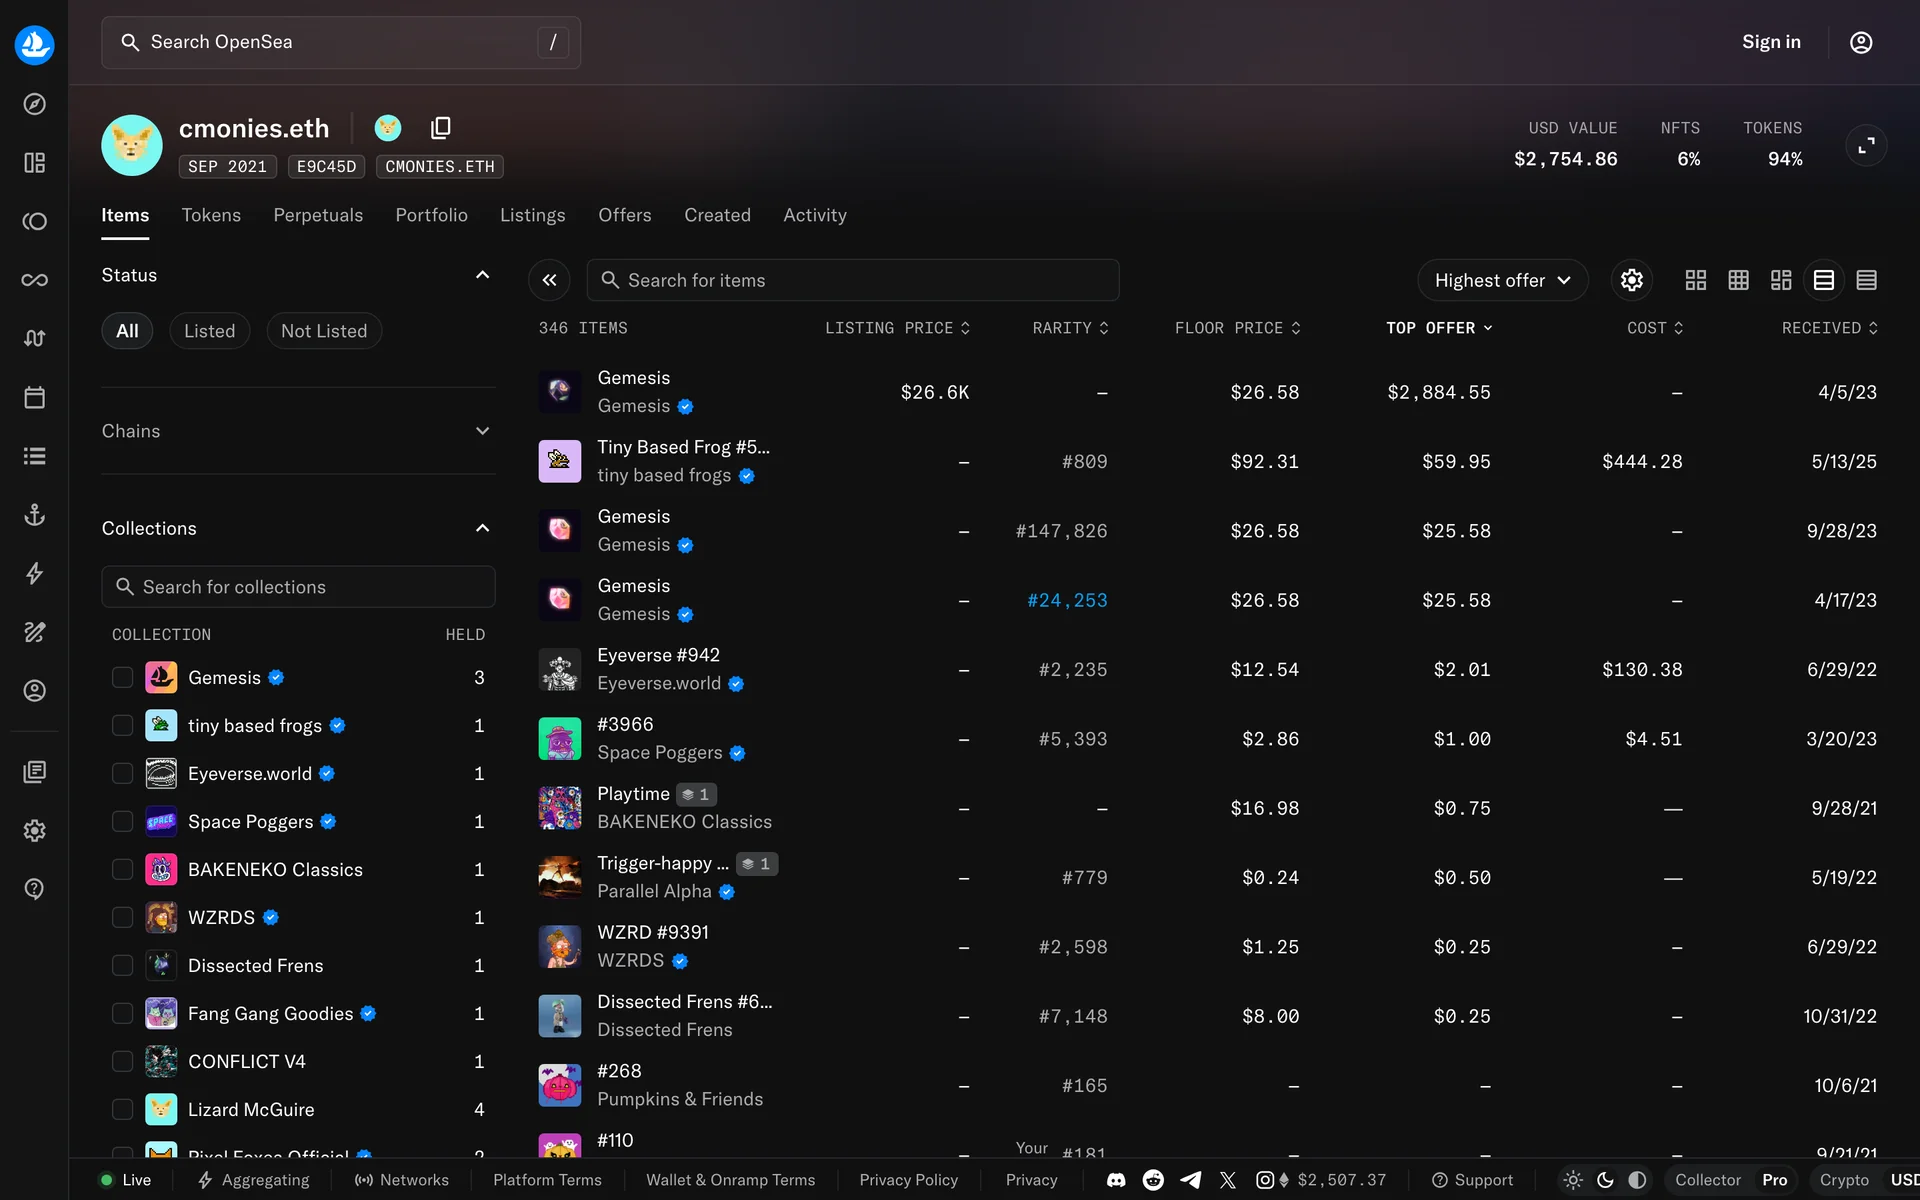Image resolution: width=1920 pixels, height=1200 pixels.
Task: Open the Tokens tab
Action: [211, 215]
